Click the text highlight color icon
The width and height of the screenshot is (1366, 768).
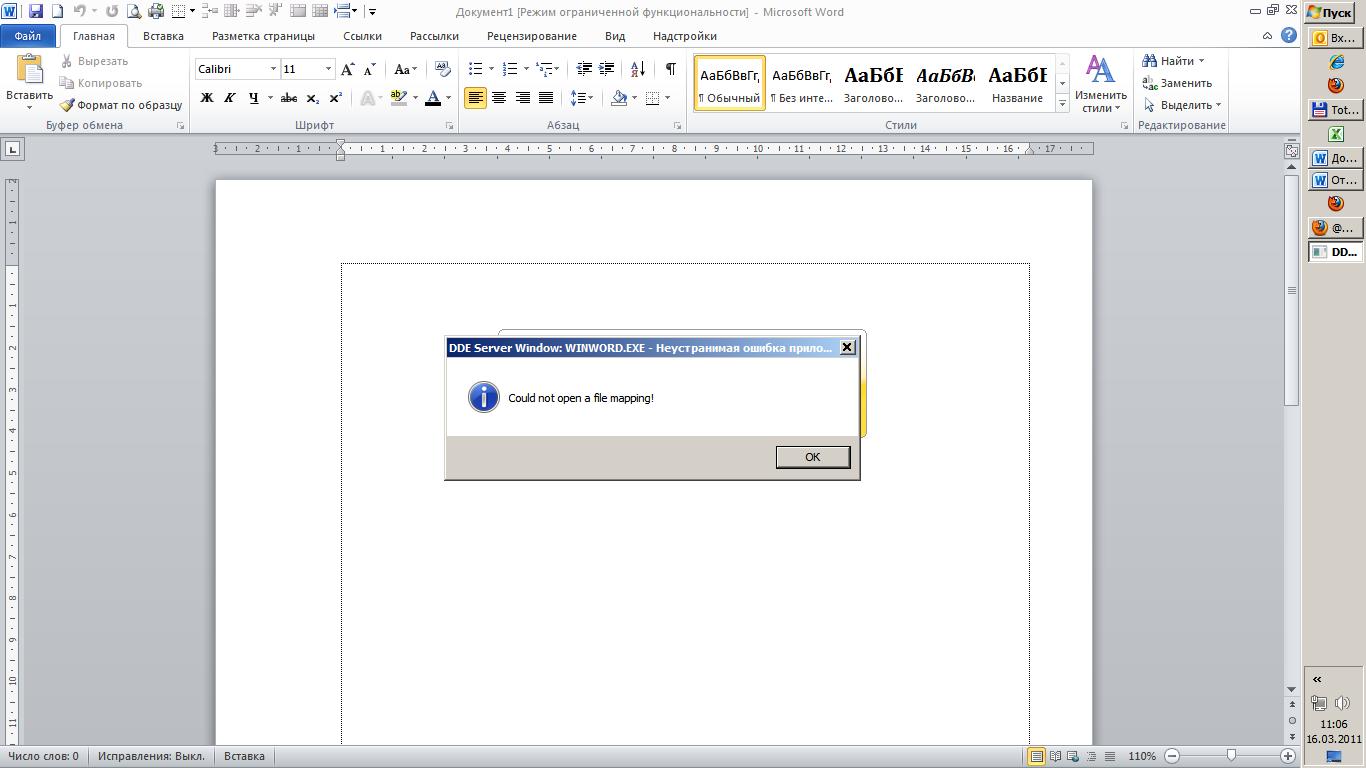398,98
